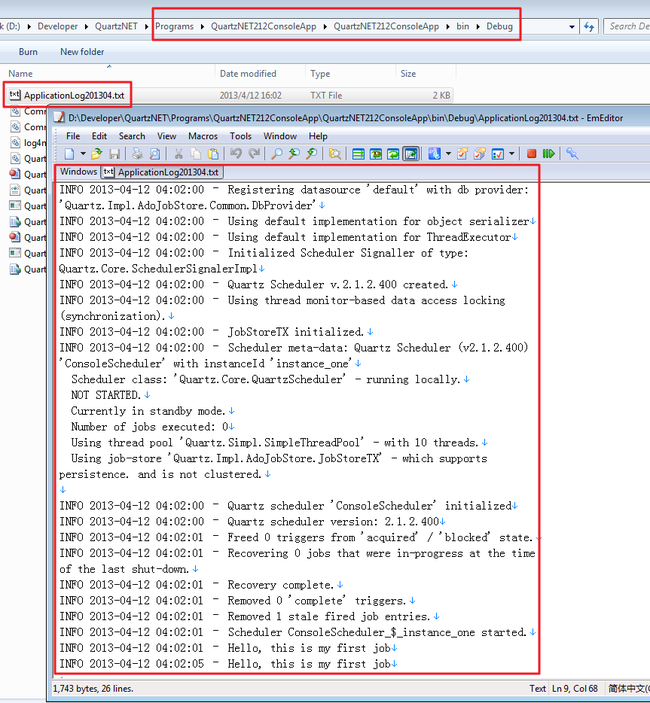Sort by the Name column header
This screenshot has width=650, height=703.
pyautogui.click(x=110, y=74)
